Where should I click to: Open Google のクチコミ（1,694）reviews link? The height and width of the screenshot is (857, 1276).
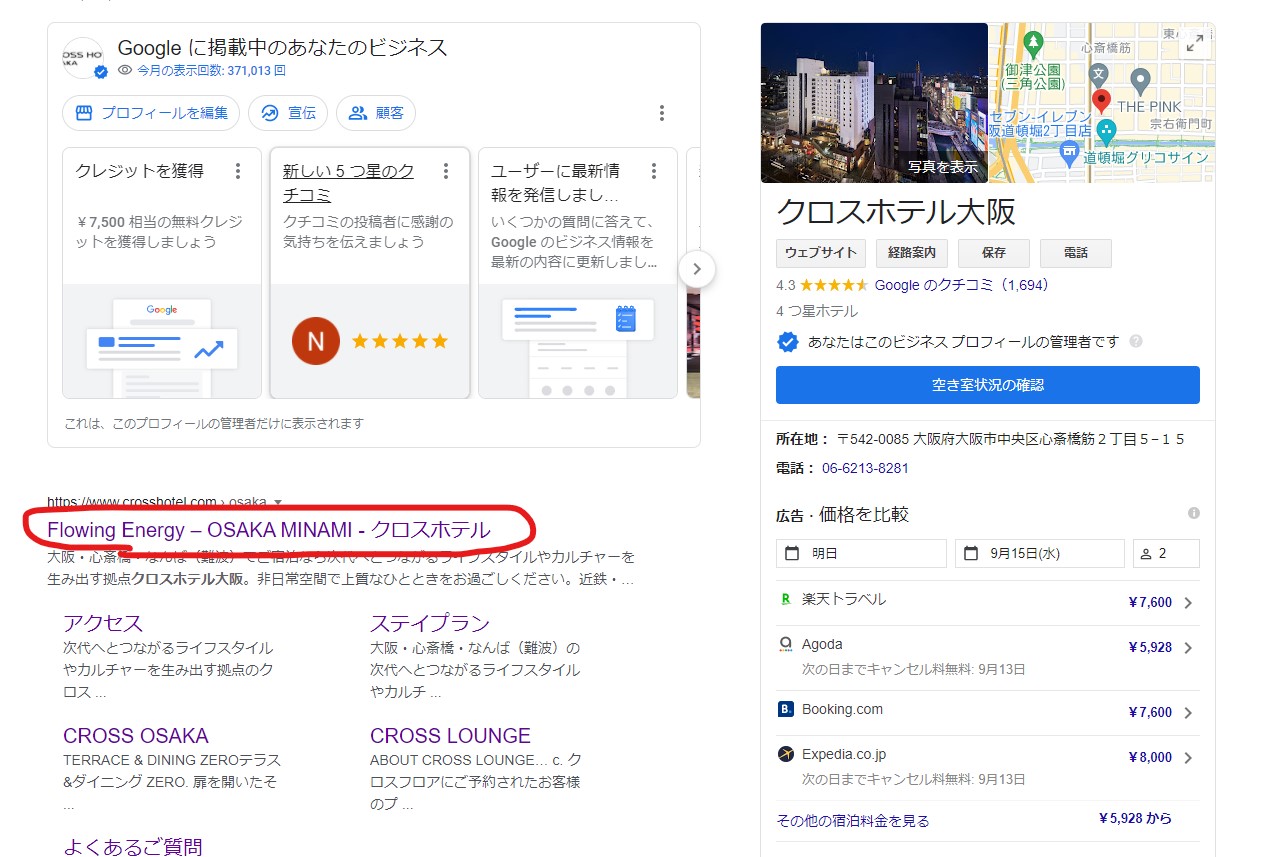pos(962,285)
